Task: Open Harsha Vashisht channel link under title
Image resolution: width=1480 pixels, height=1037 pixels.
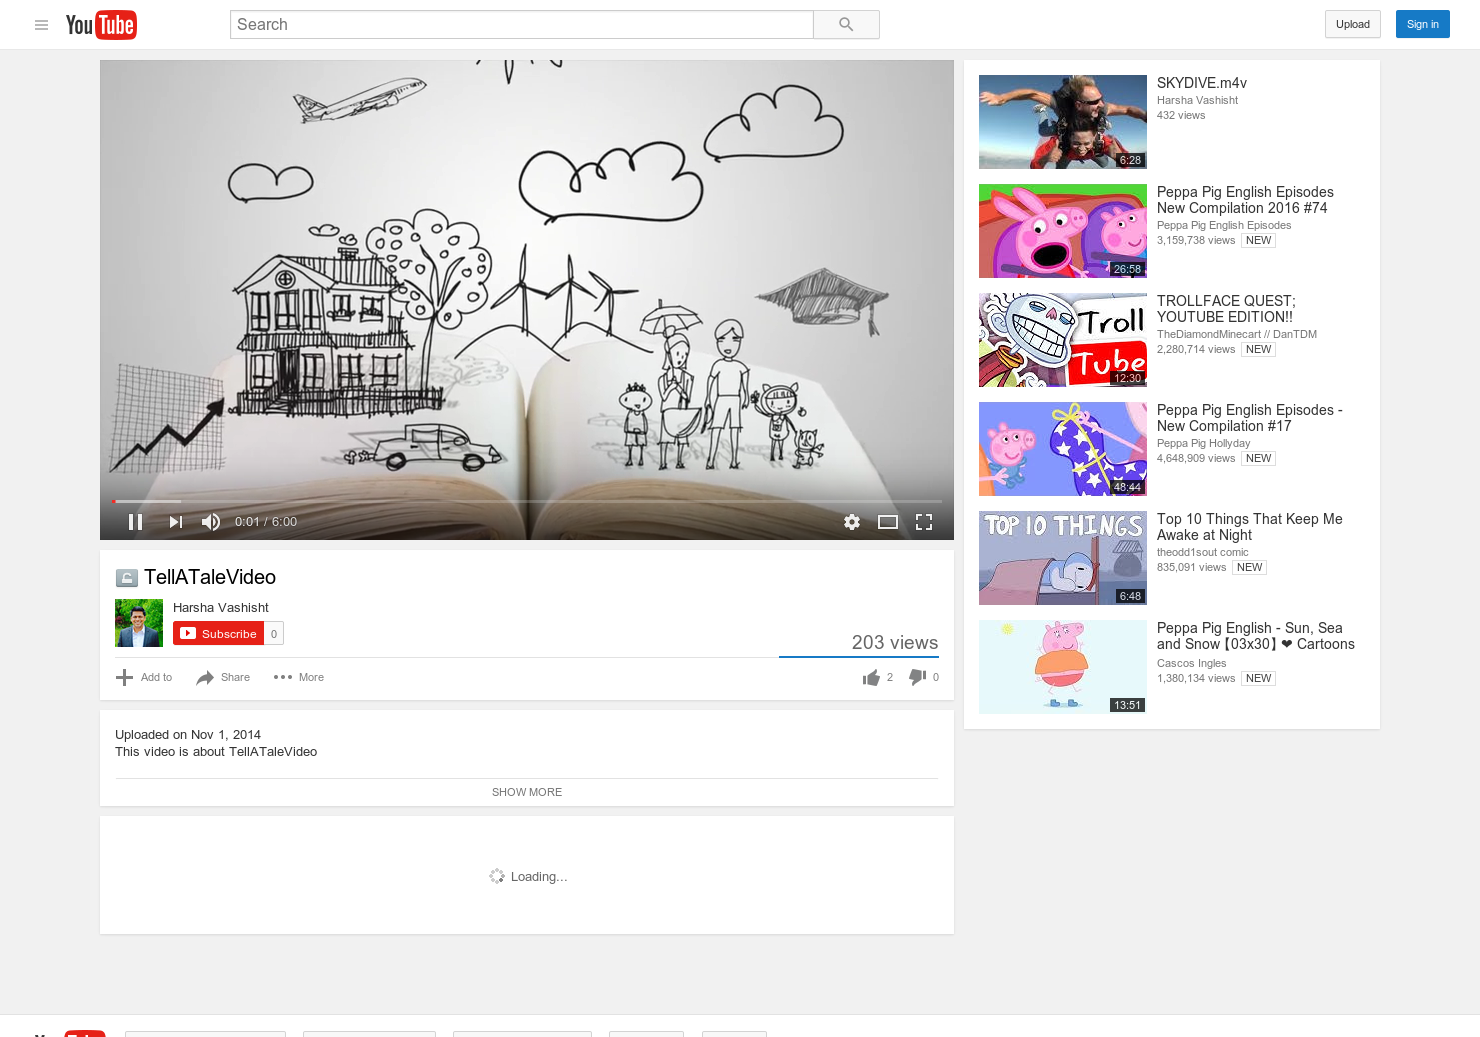Action: (x=221, y=608)
